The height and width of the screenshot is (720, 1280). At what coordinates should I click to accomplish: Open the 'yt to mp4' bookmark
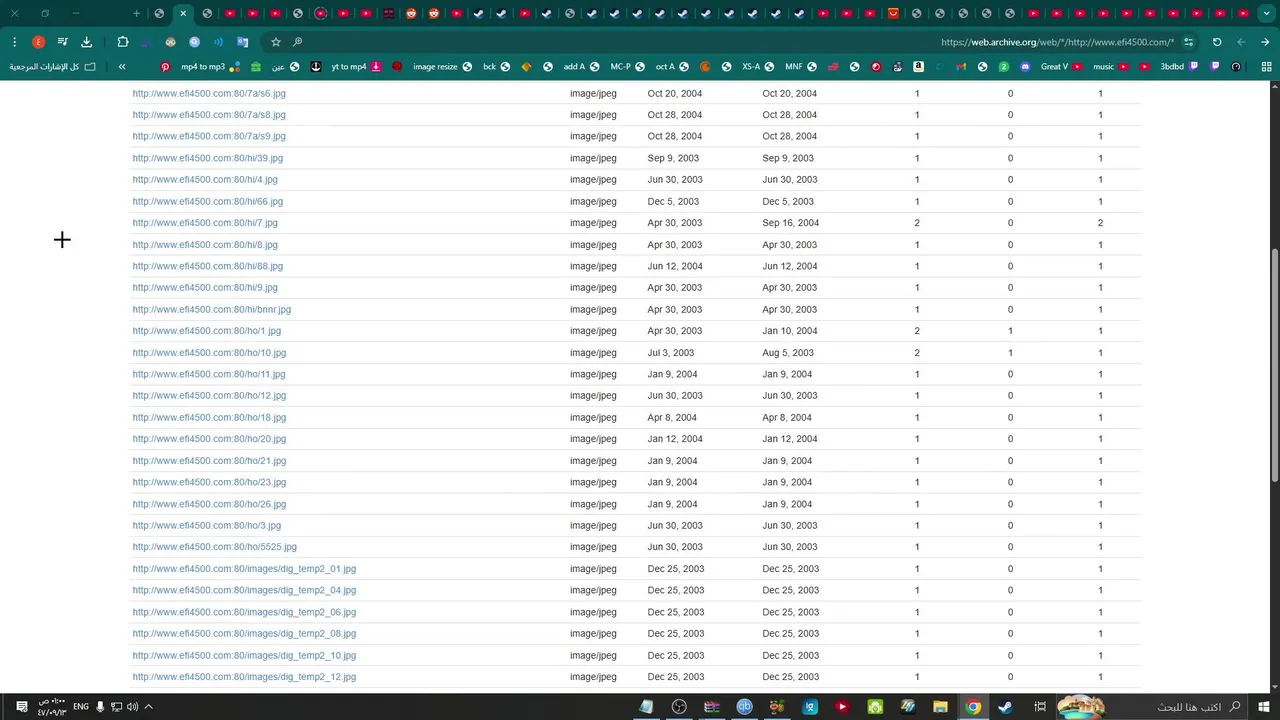(356, 67)
